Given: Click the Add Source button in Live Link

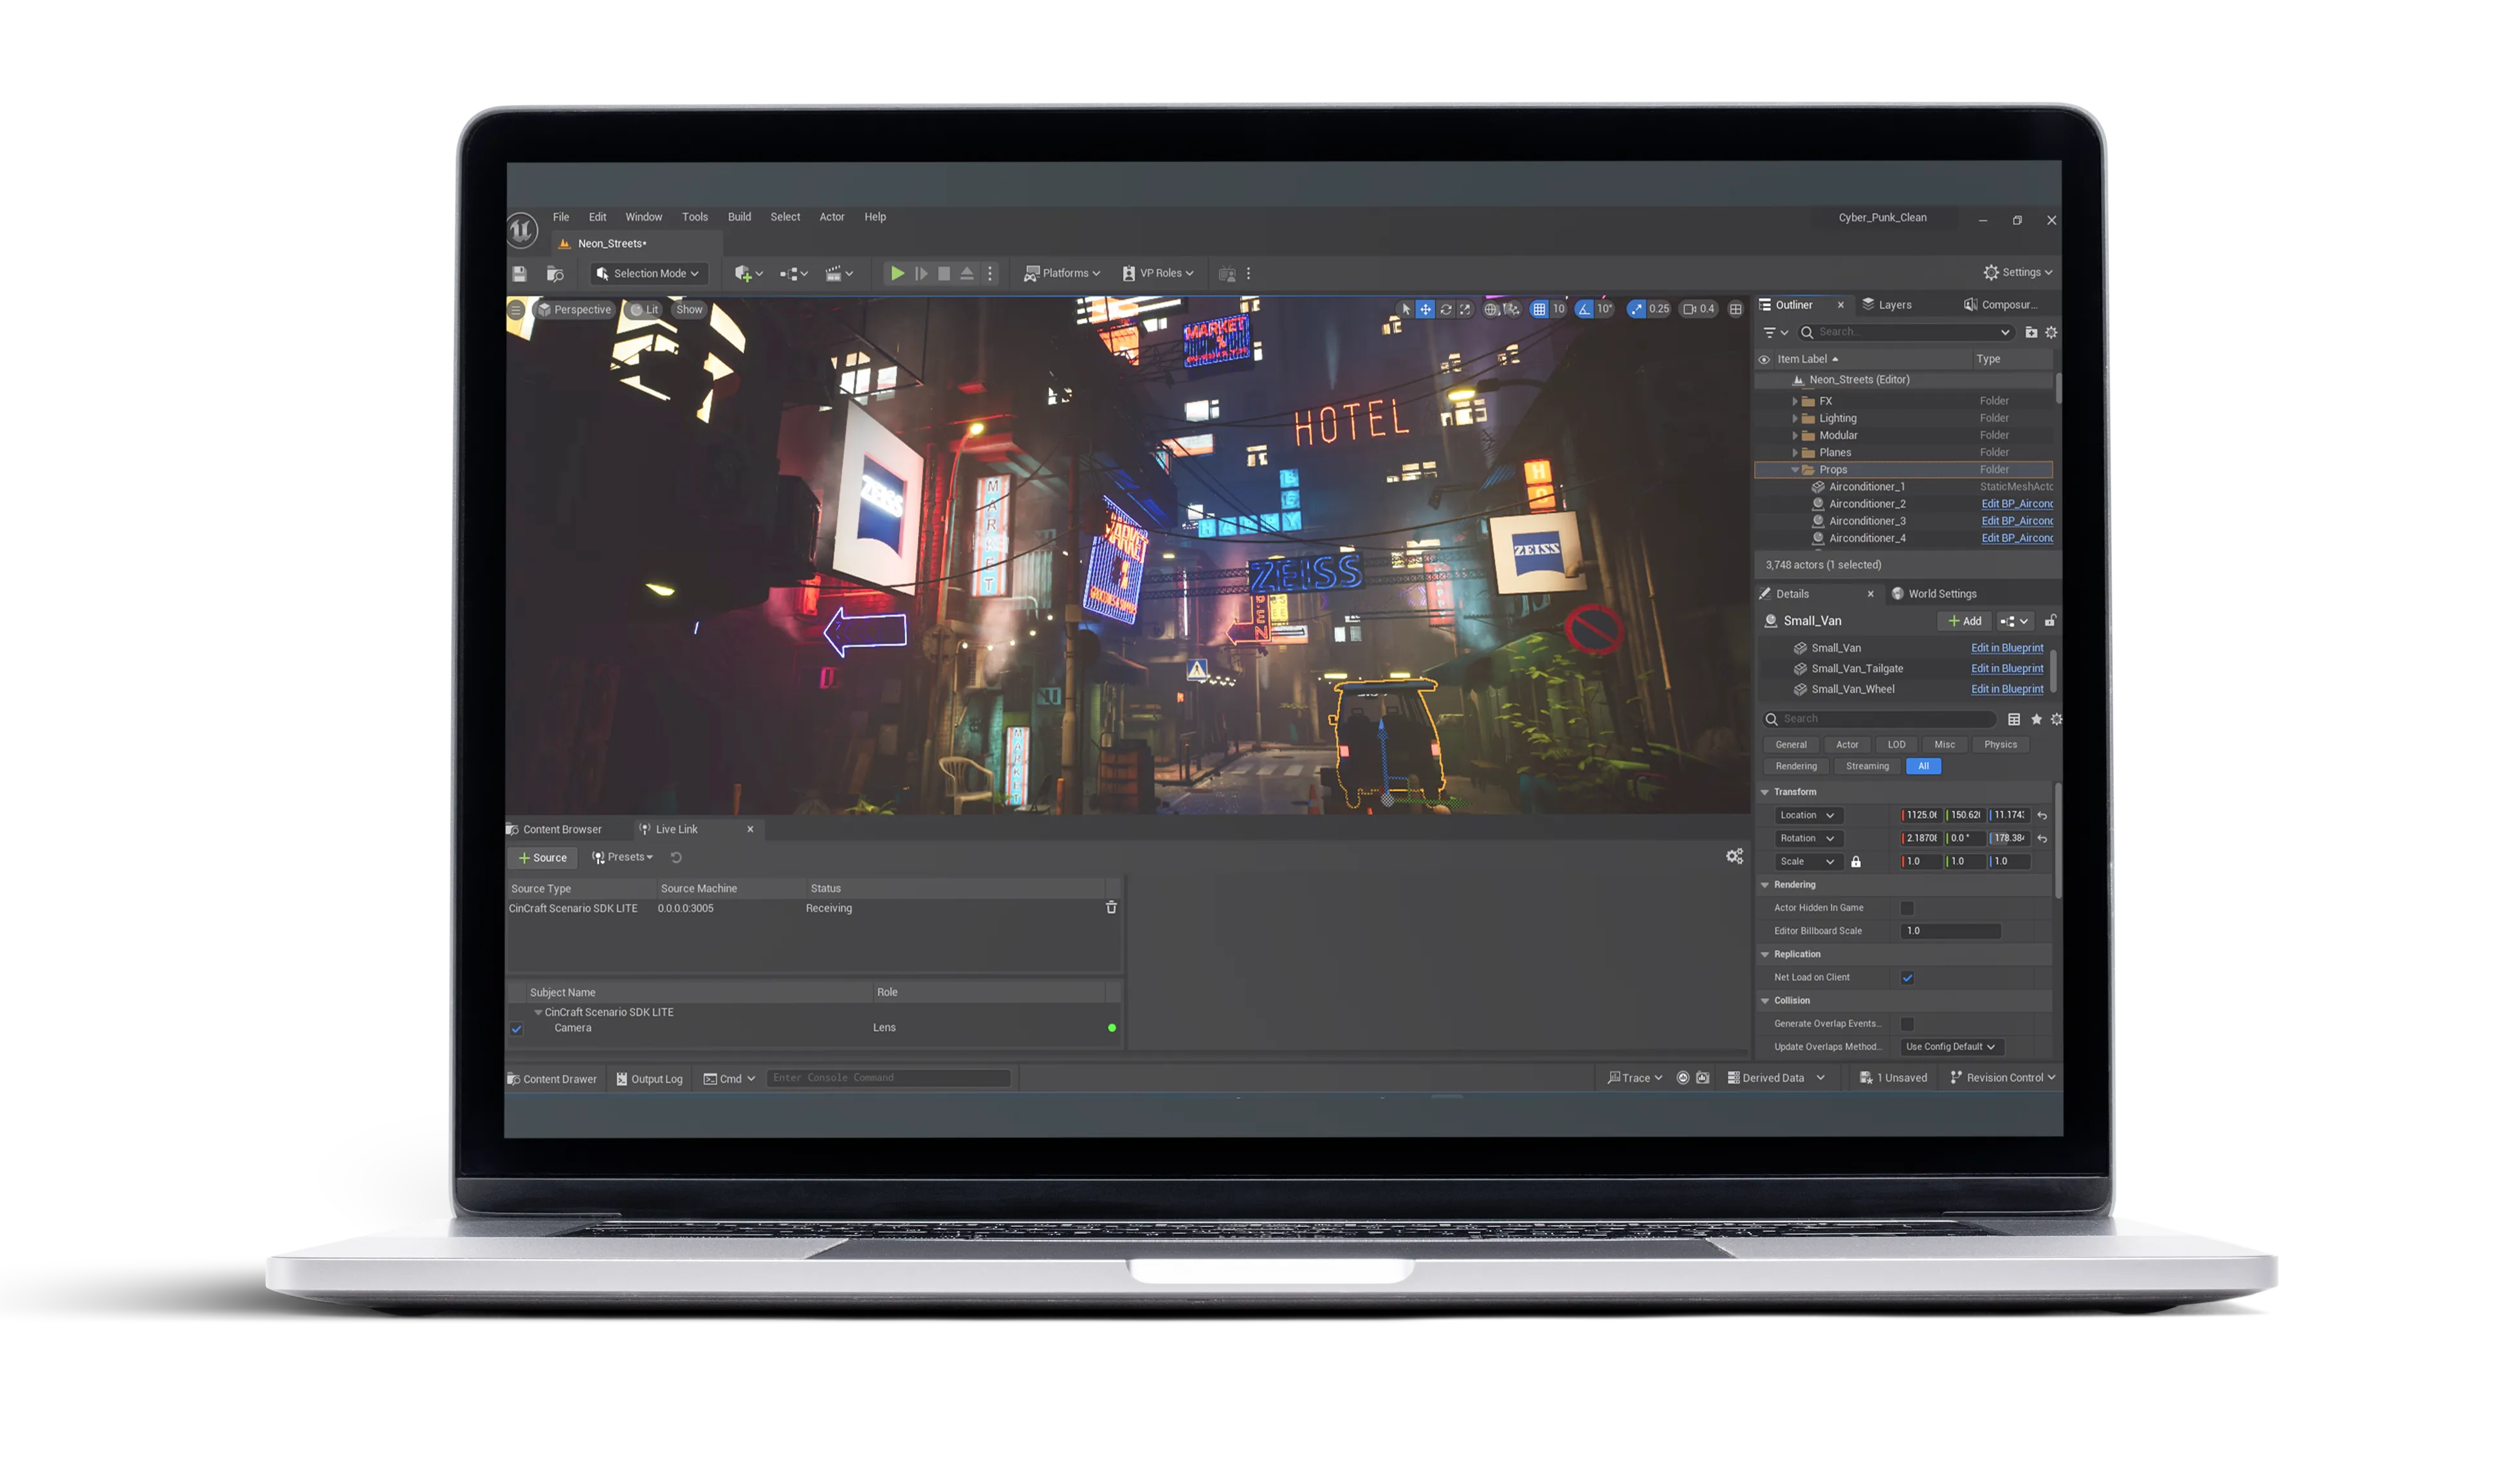Looking at the screenshot, I should [x=542, y=858].
